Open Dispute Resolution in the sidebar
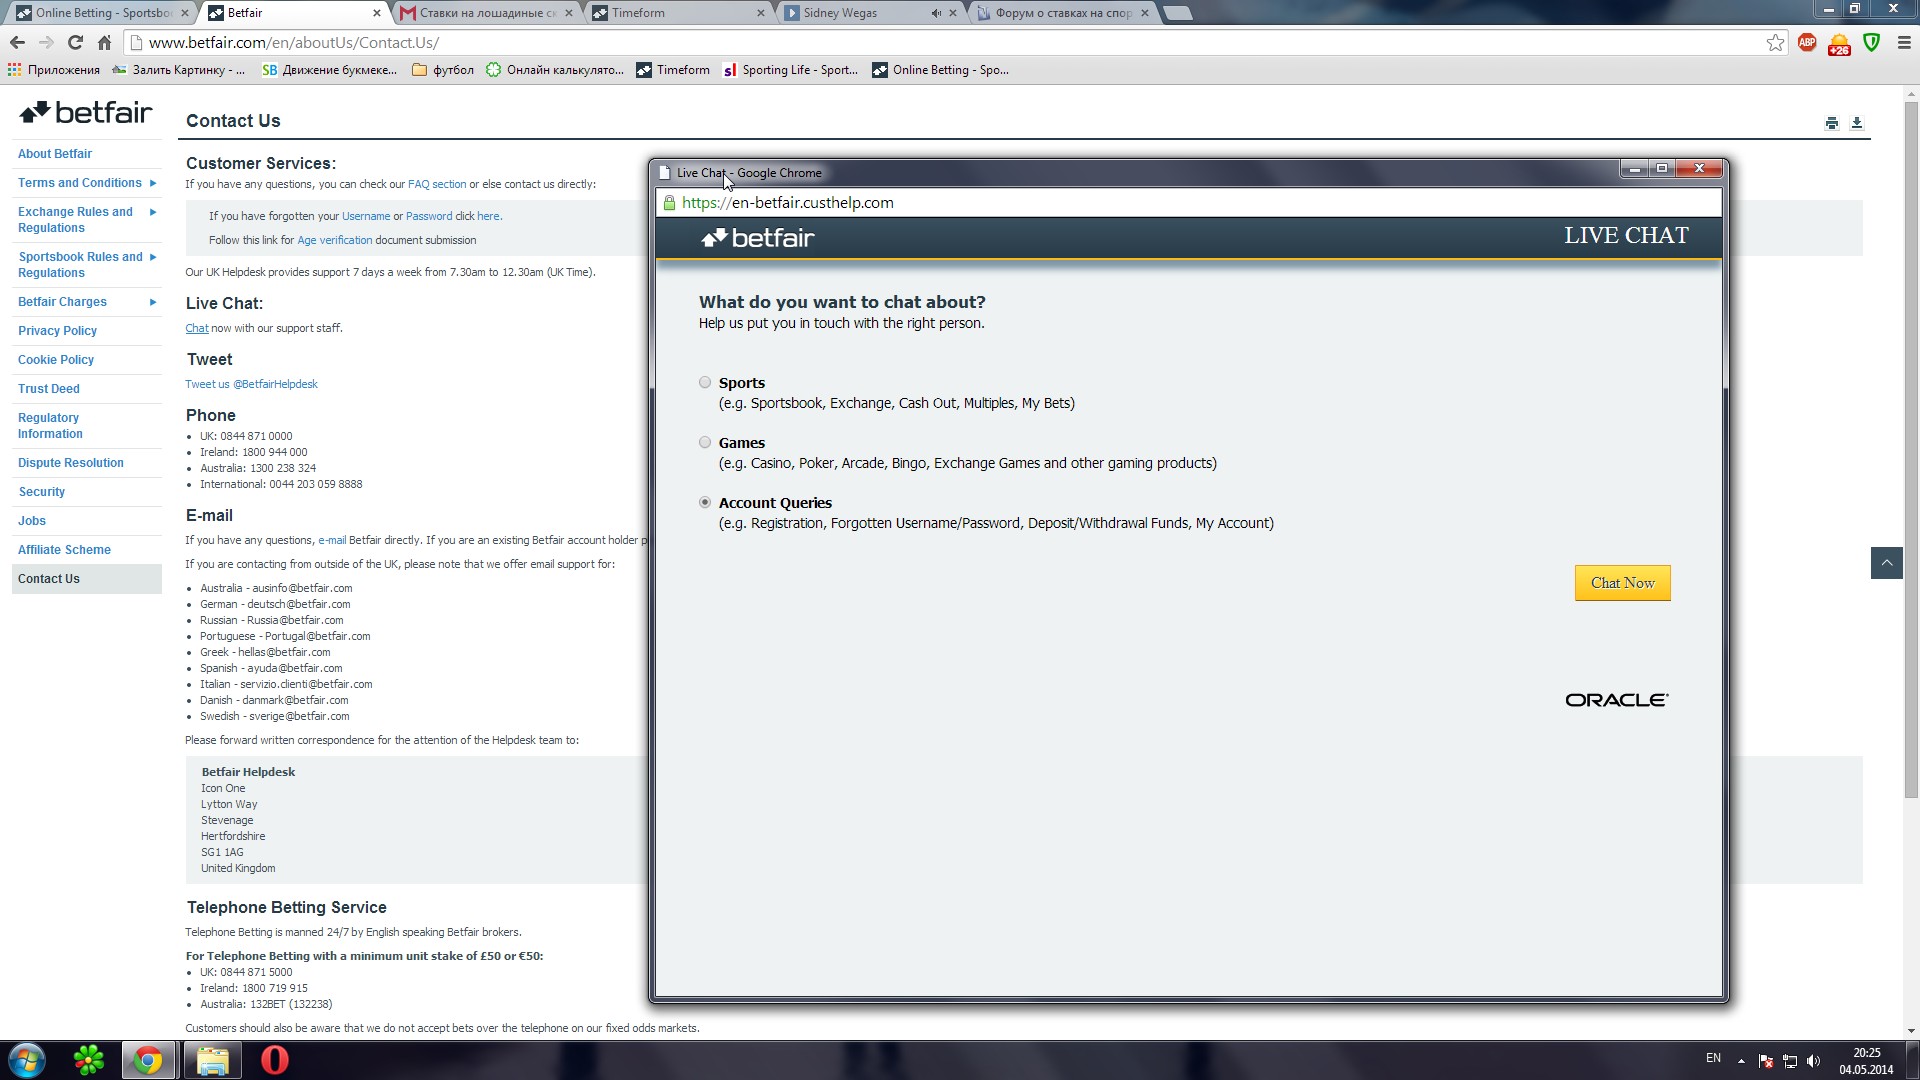This screenshot has width=1920, height=1080. [x=71, y=463]
